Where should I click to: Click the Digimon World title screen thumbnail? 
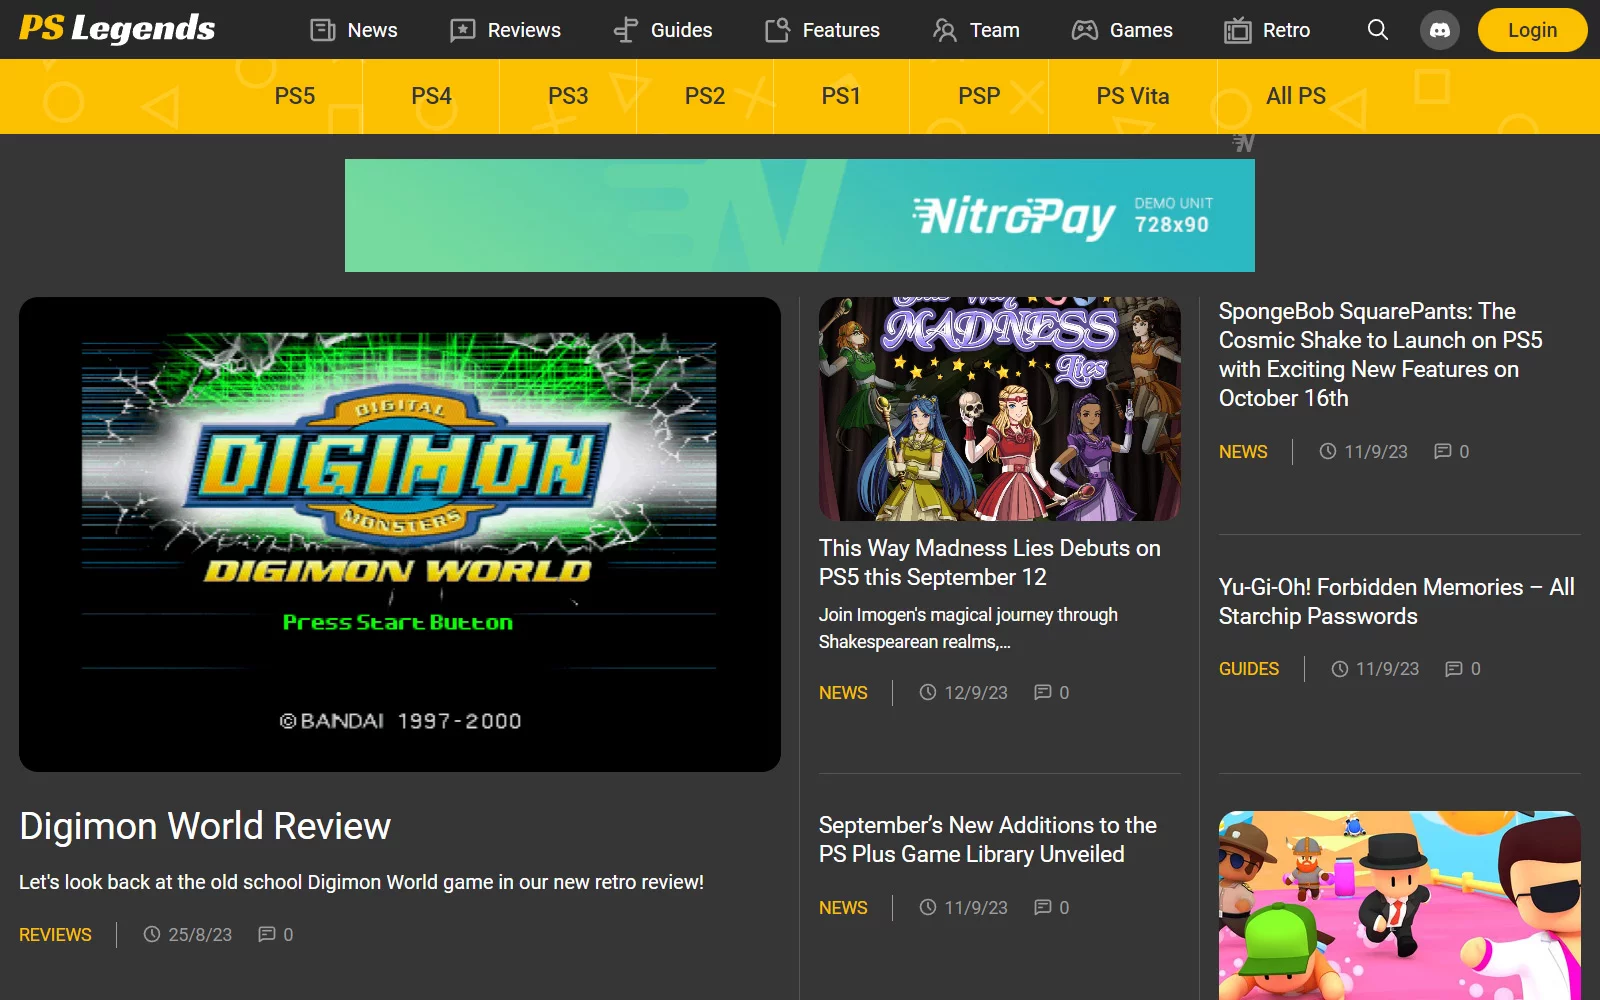coord(400,534)
